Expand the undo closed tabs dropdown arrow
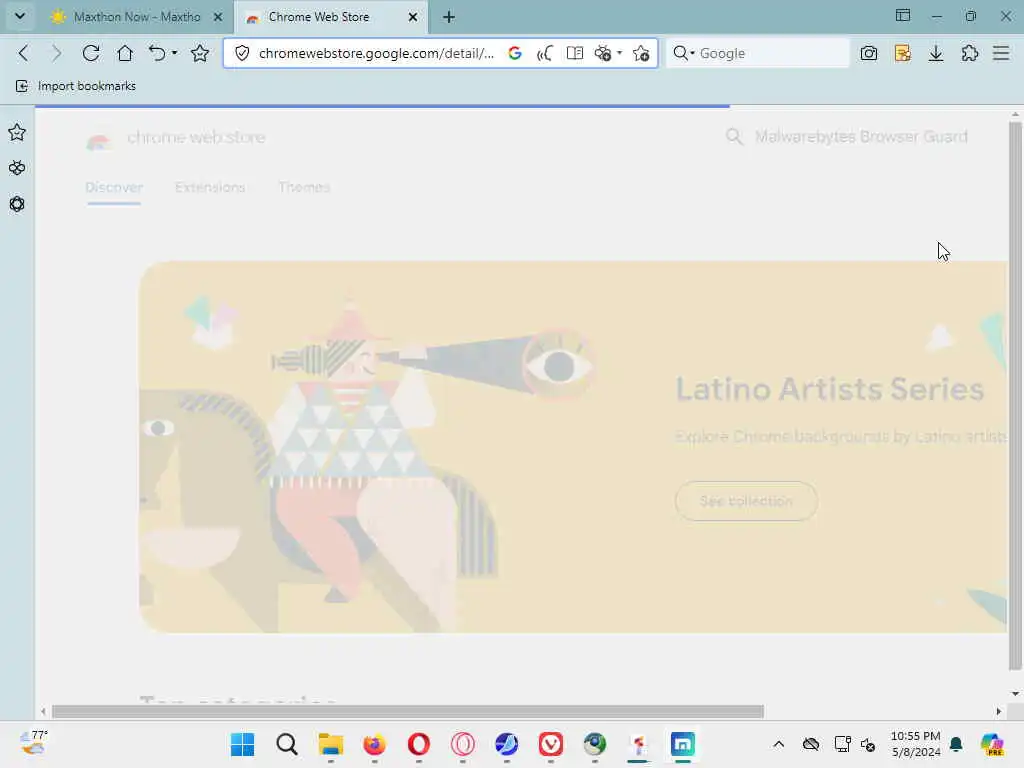This screenshot has height=768, width=1024. click(x=174, y=53)
